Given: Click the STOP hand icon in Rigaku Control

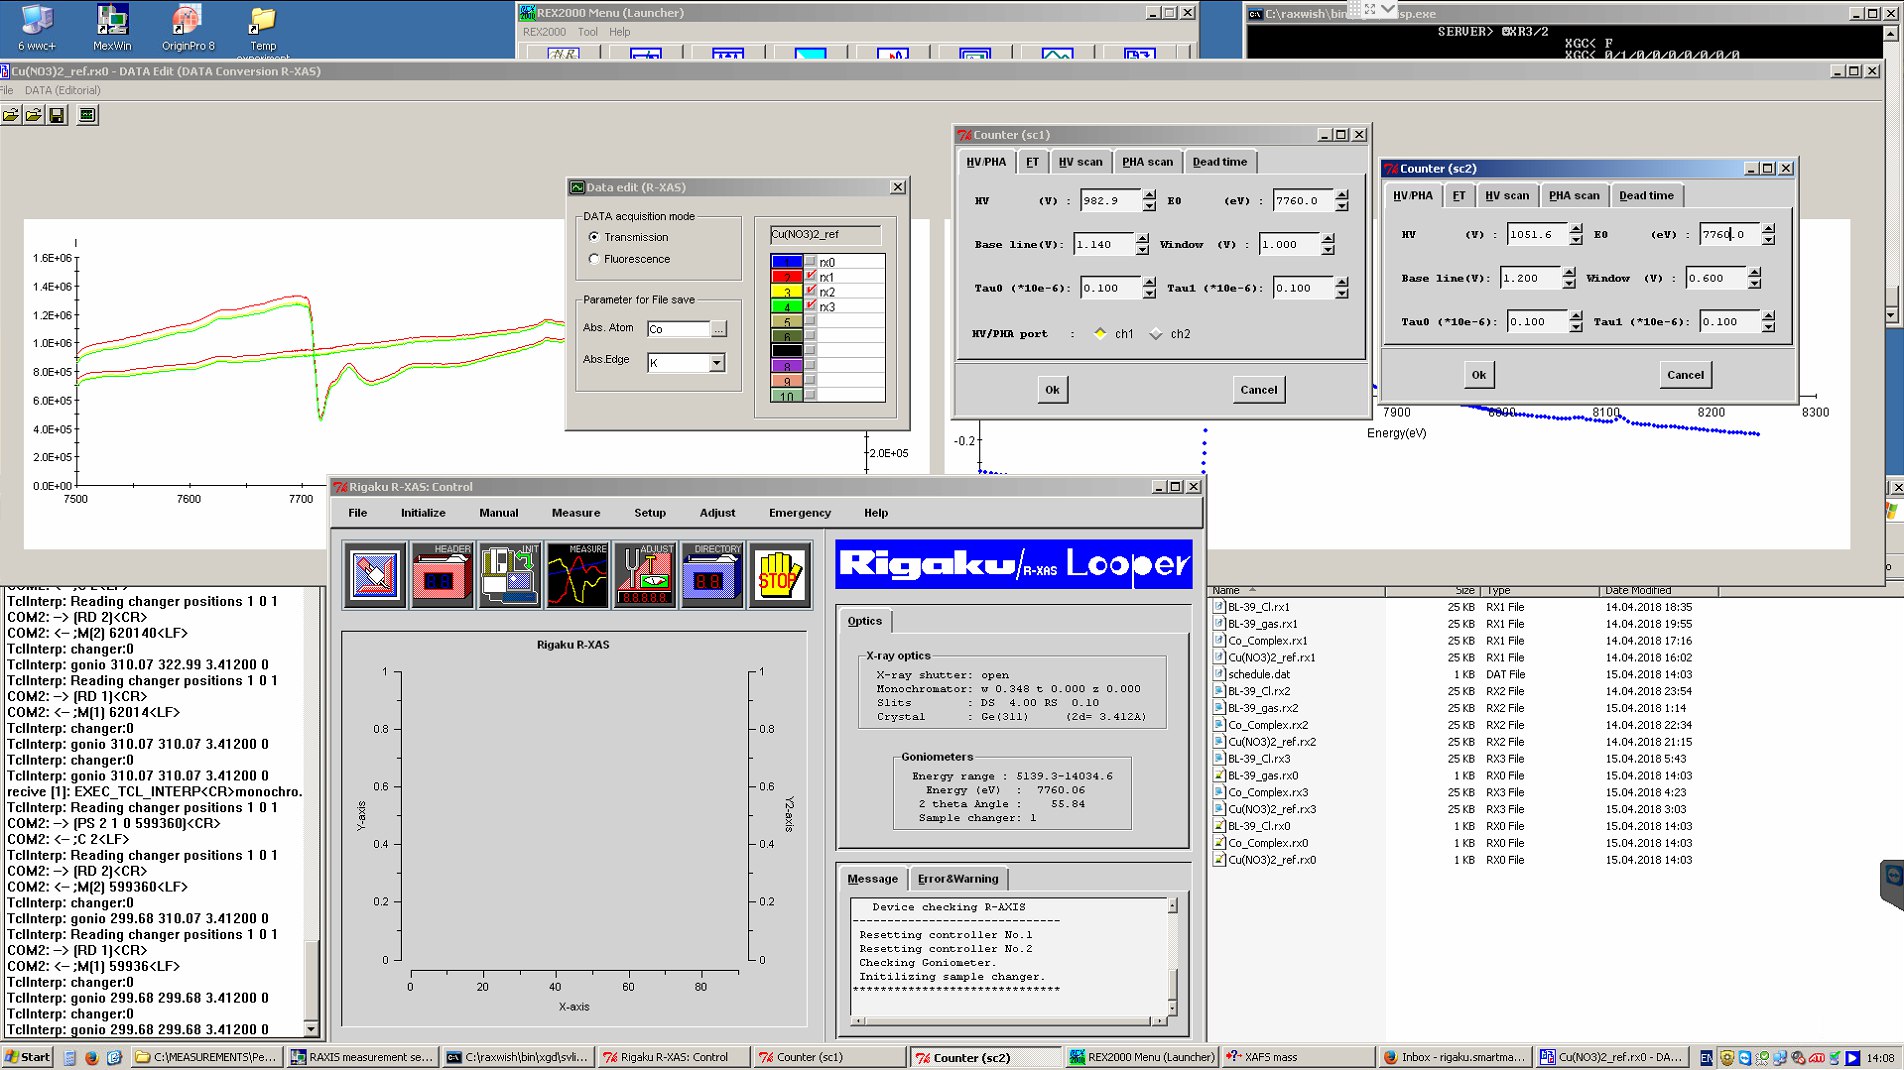Looking at the screenshot, I should [x=780, y=575].
